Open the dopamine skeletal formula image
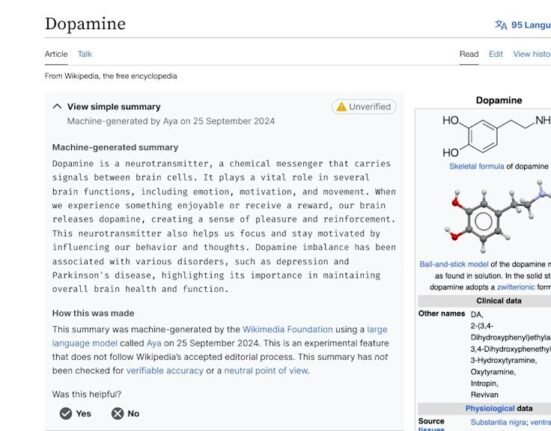This screenshot has height=431, width=551. pos(496,136)
